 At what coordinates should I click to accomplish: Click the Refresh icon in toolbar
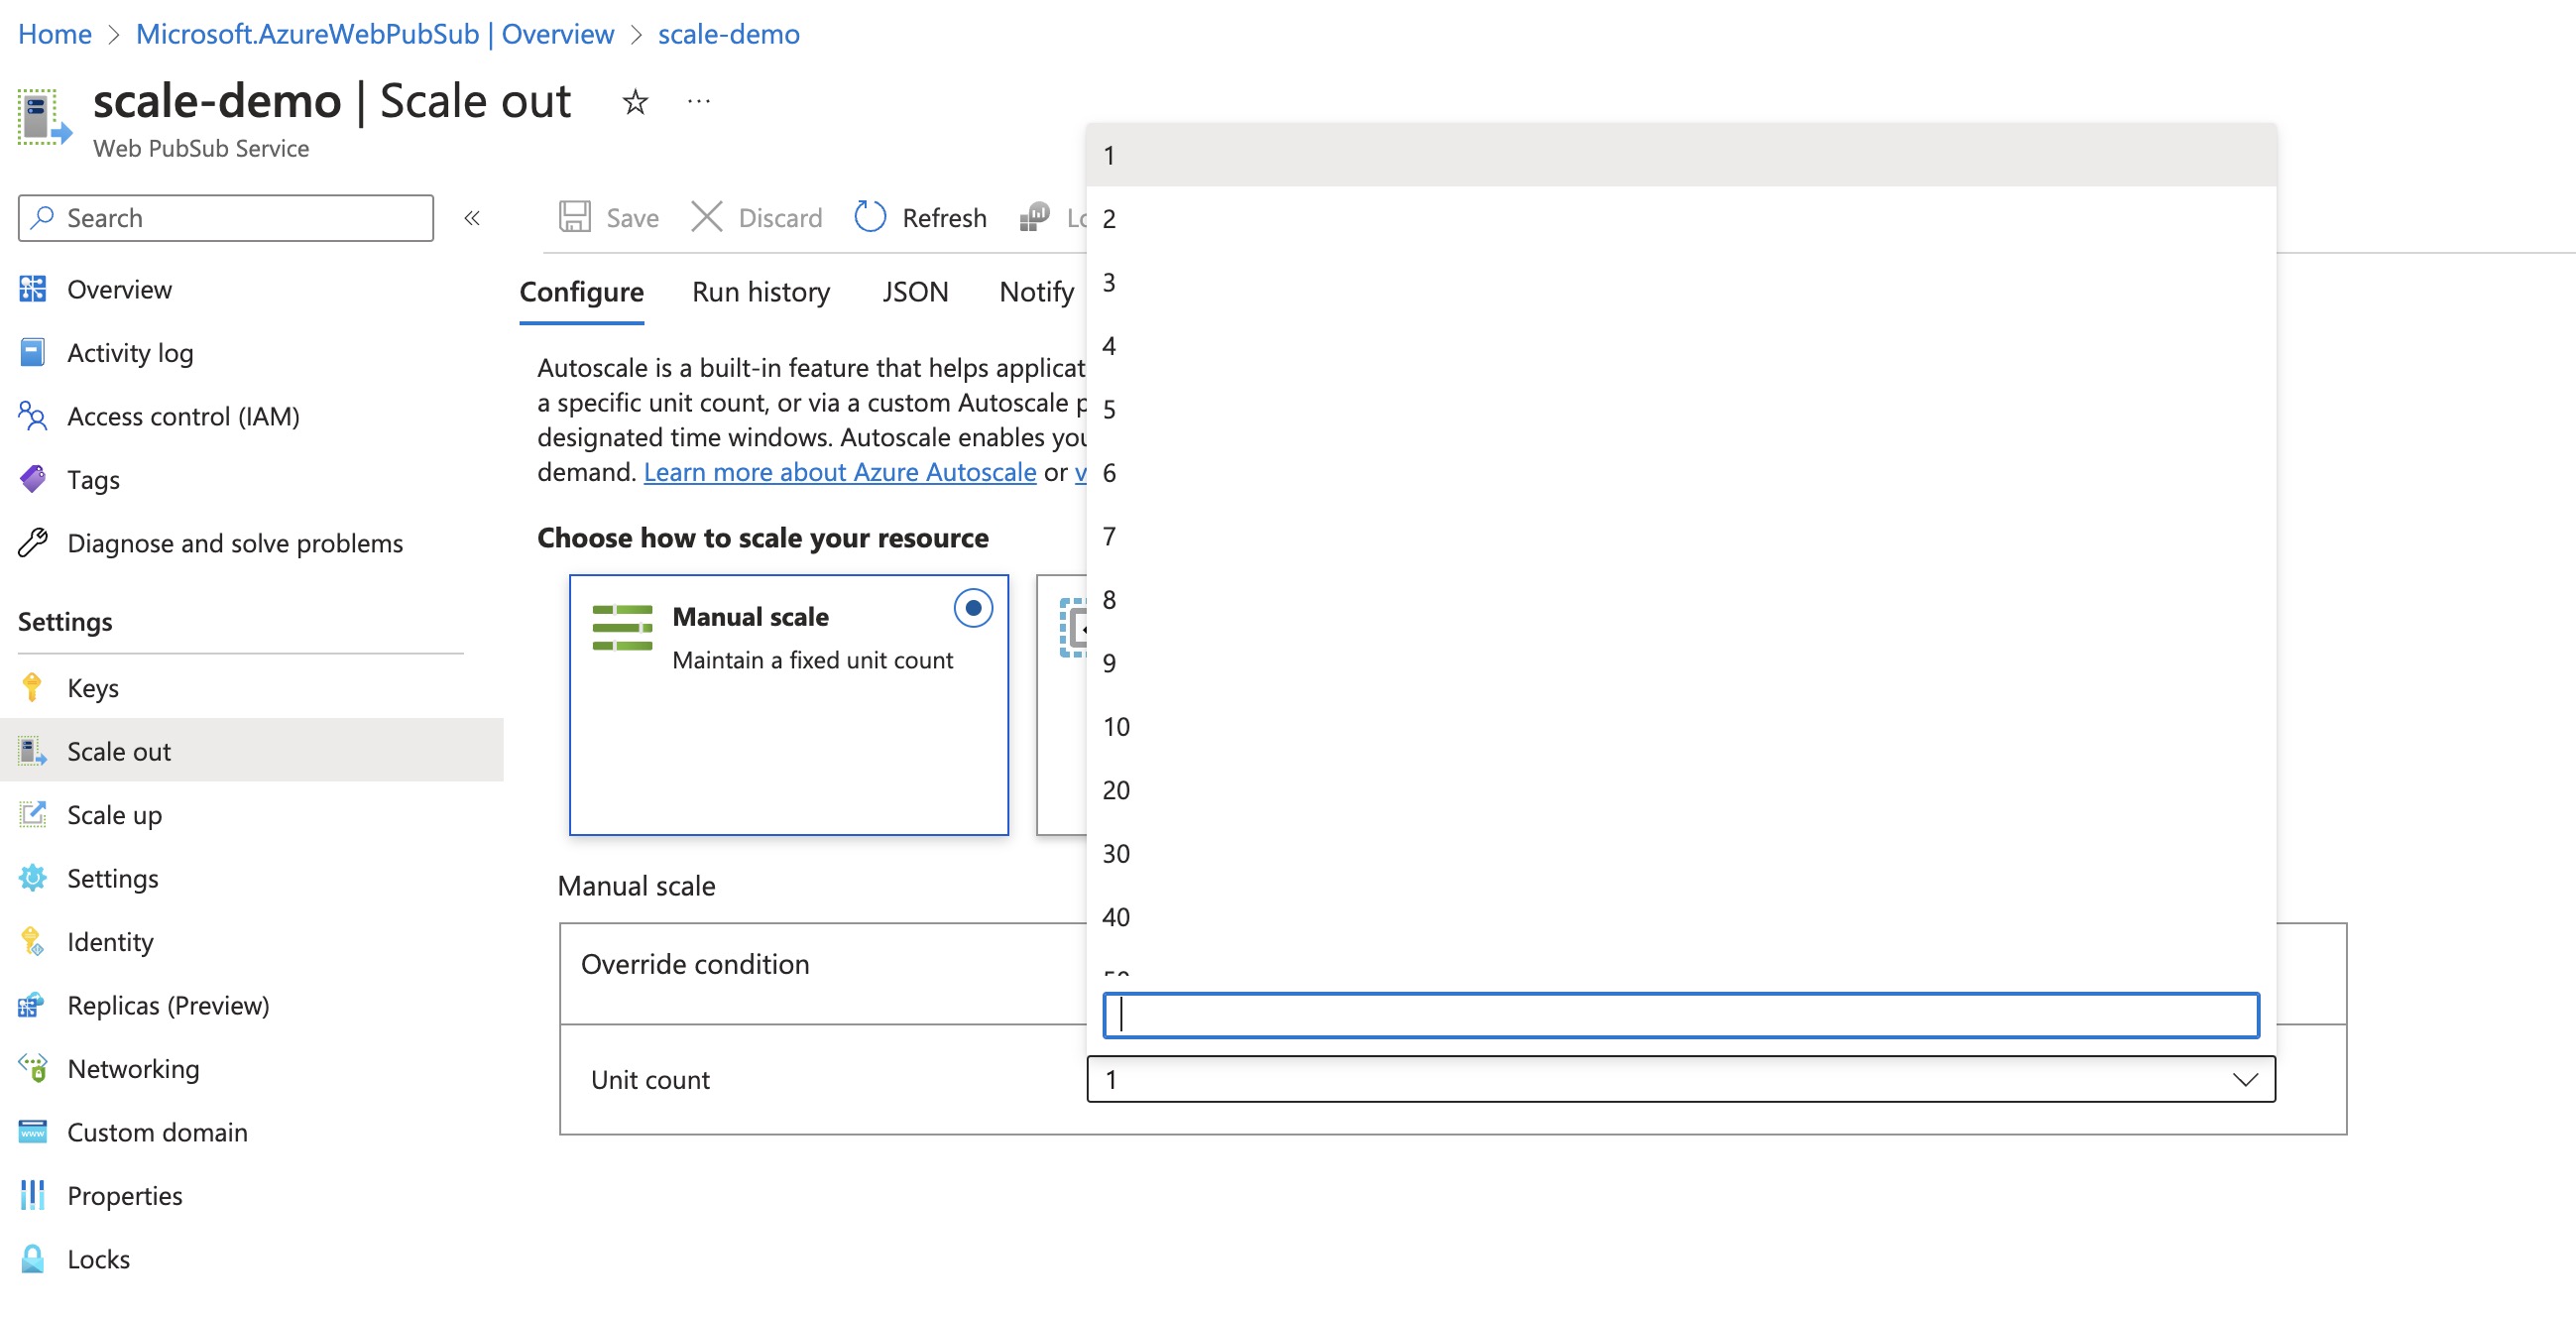[x=865, y=217]
